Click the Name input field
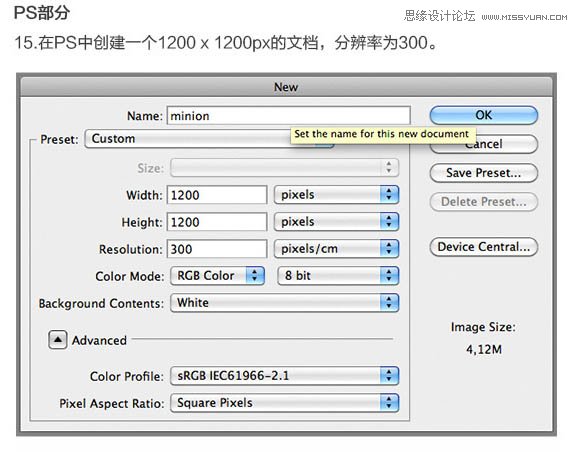This screenshot has height=452, width=578. (x=289, y=116)
